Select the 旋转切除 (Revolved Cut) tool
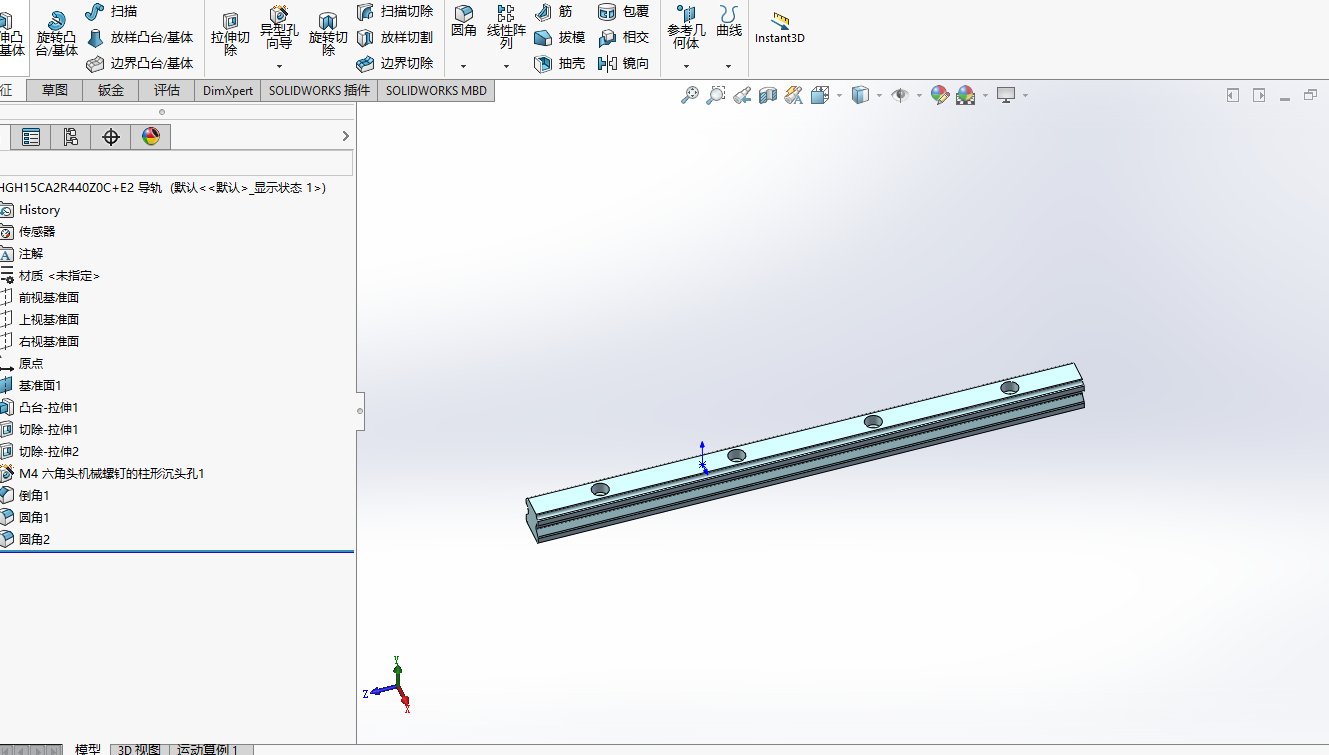Image resolution: width=1329 pixels, height=755 pixels. point(328,33)
